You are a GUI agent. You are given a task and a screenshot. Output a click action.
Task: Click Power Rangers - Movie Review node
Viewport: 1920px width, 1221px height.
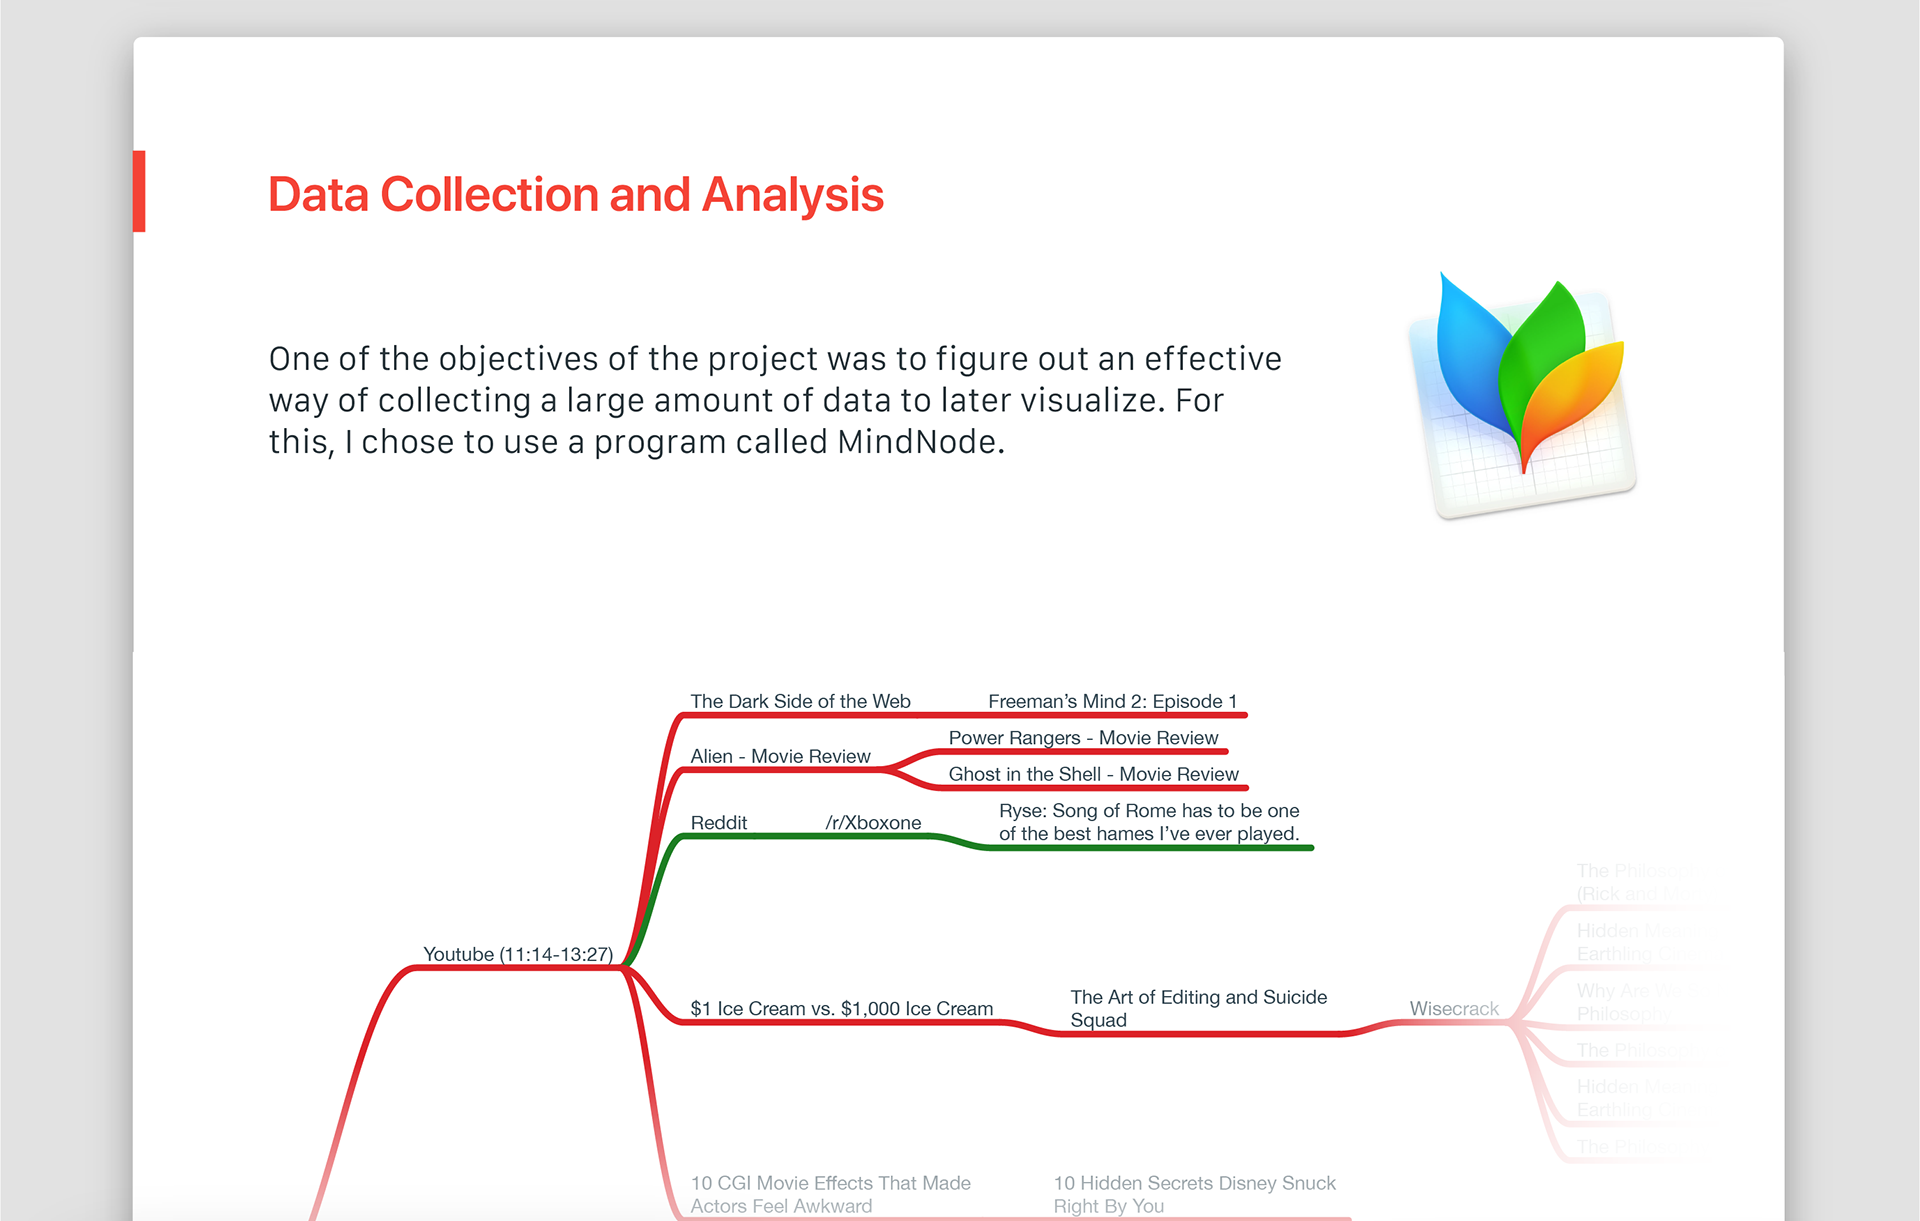click(x=1083, y=738)
